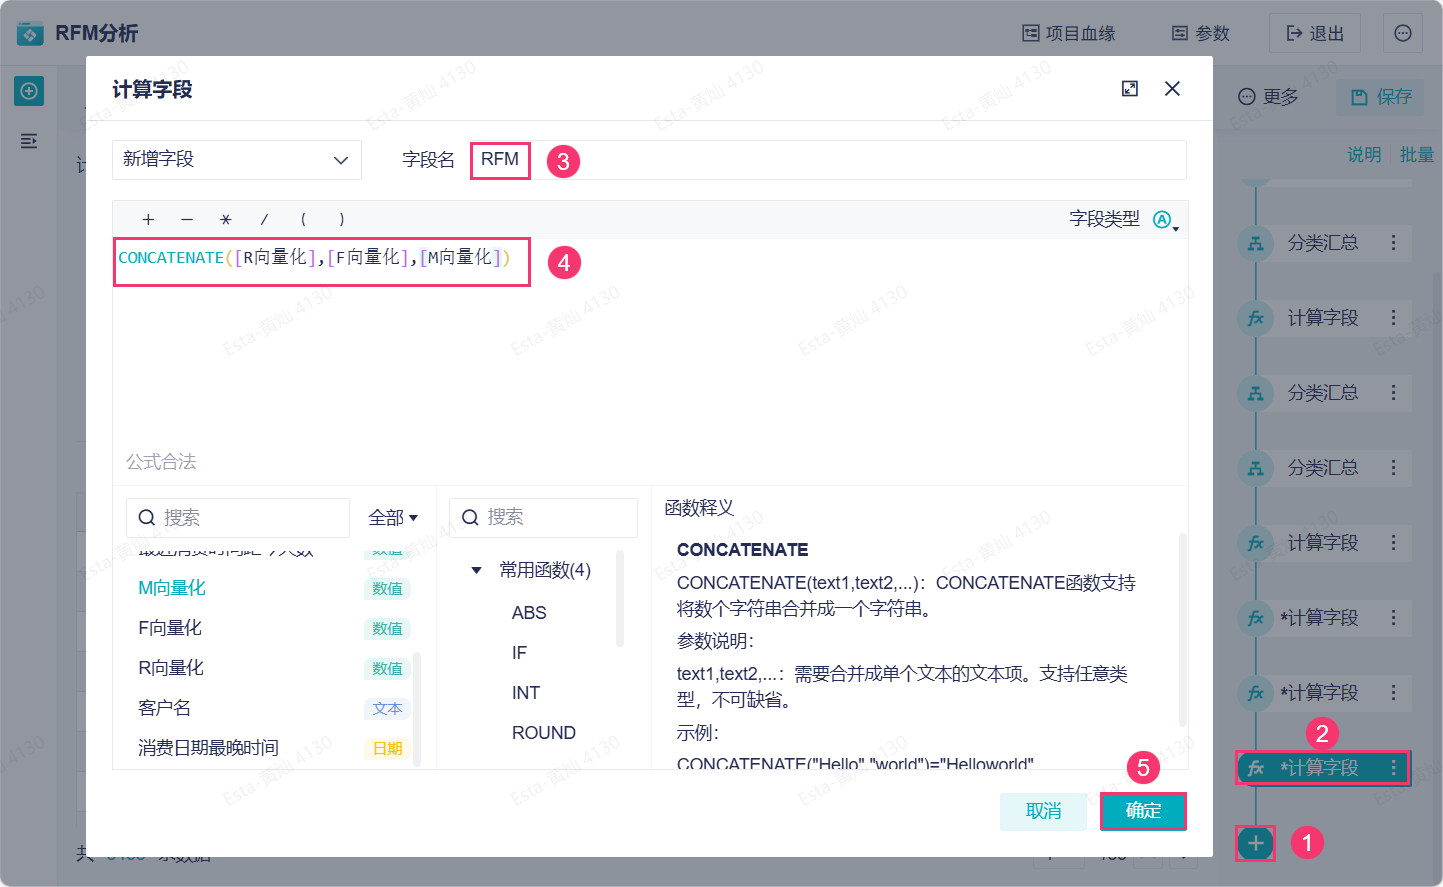Open the circular more-options icon beside 退出
The image size is (1443, 887).
[x=1403, y=34]
